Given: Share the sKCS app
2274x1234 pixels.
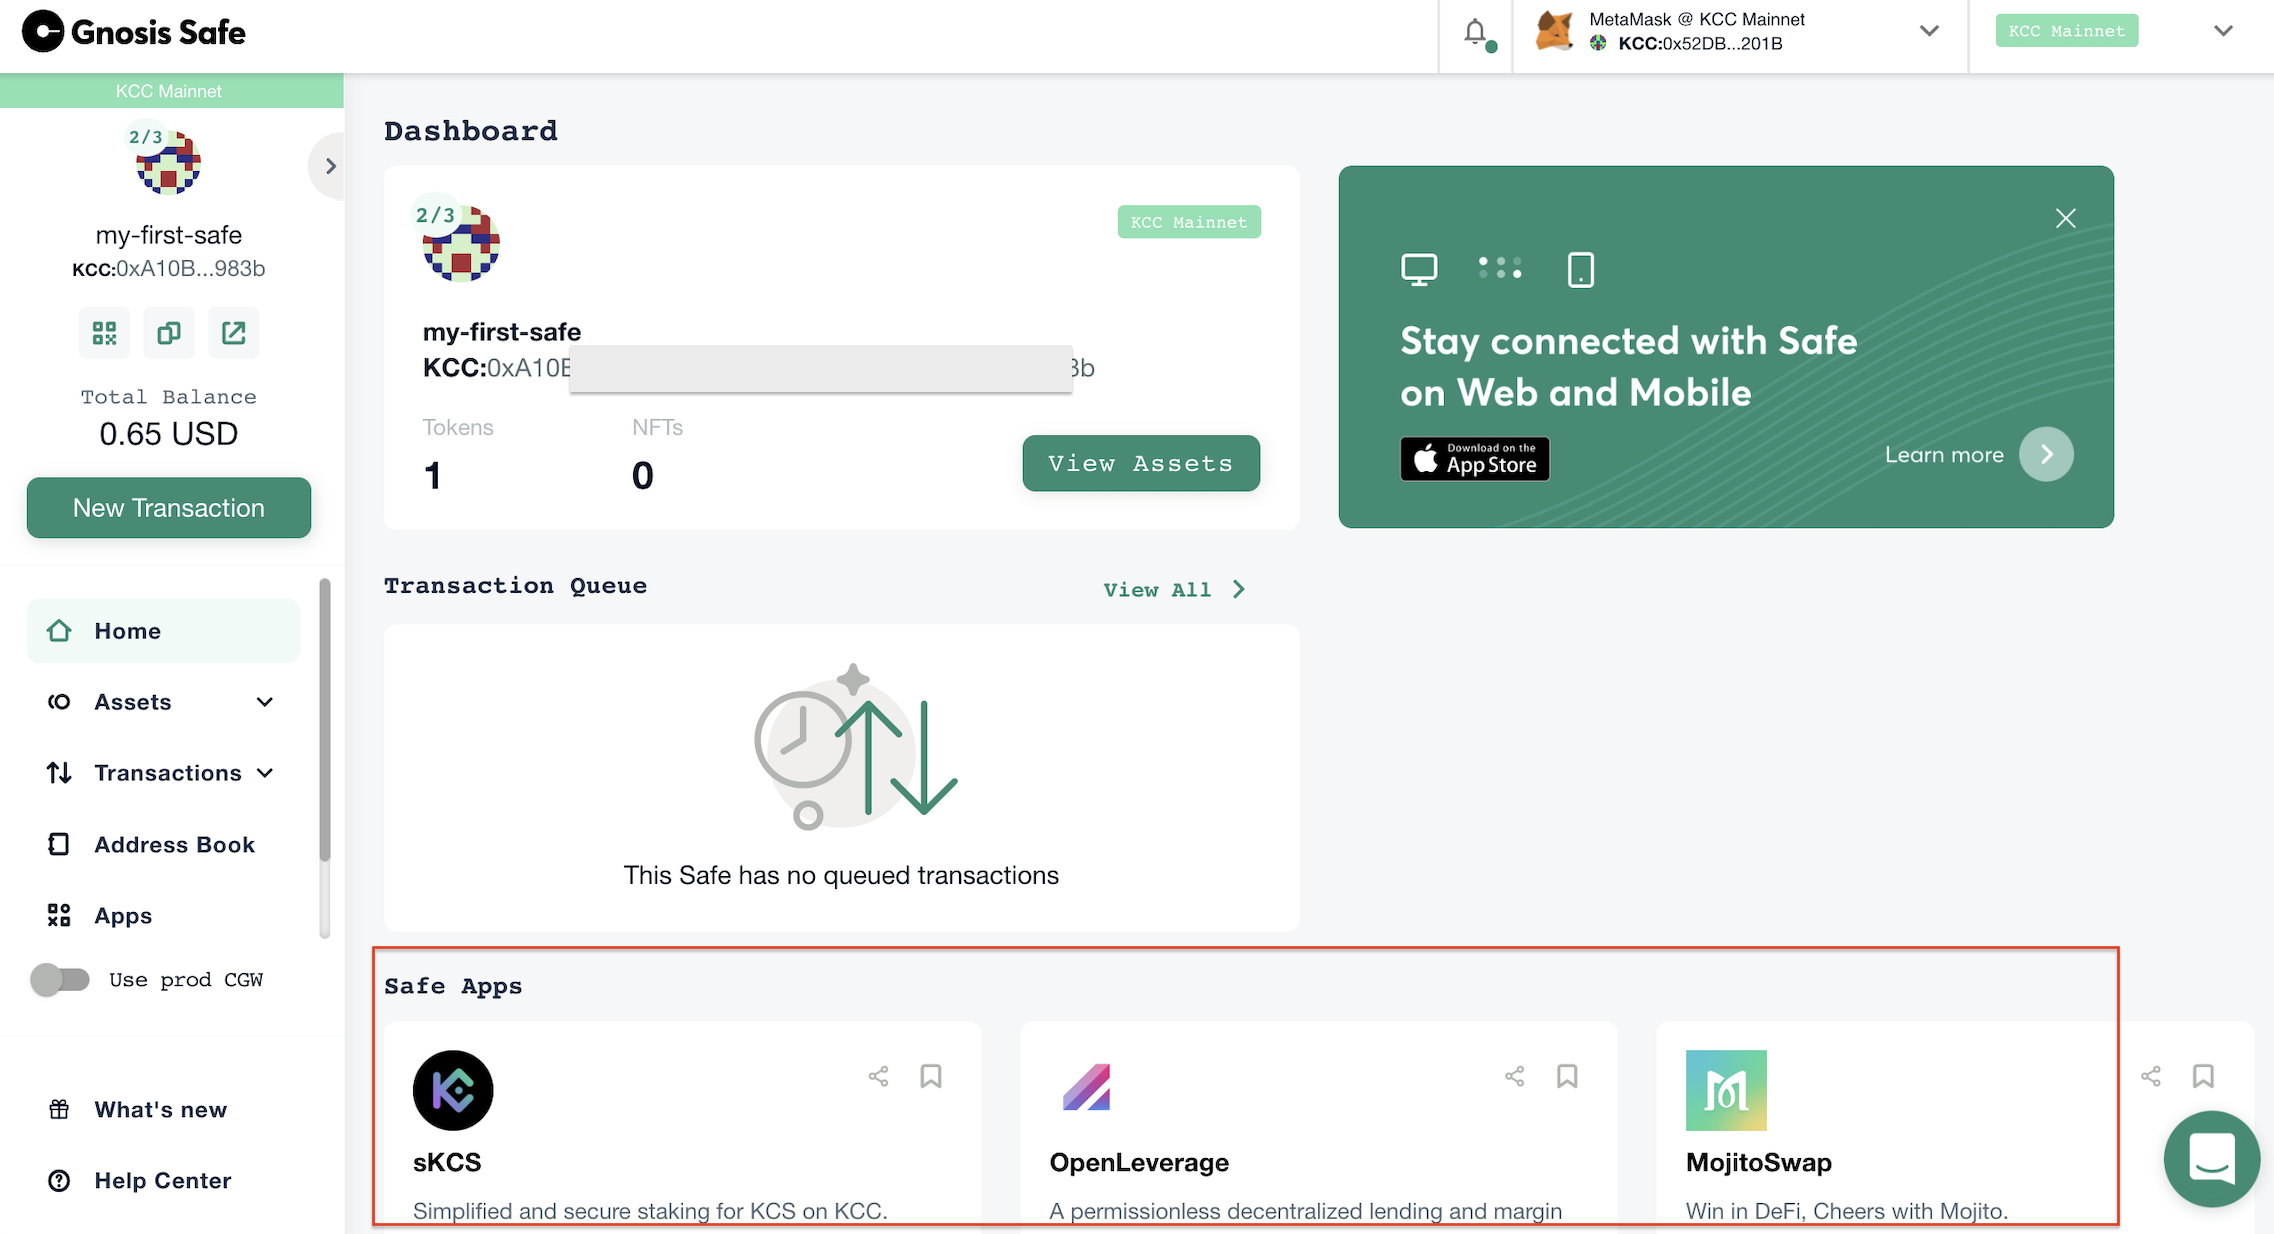Looking at the screenshot, I should 878,1076.
